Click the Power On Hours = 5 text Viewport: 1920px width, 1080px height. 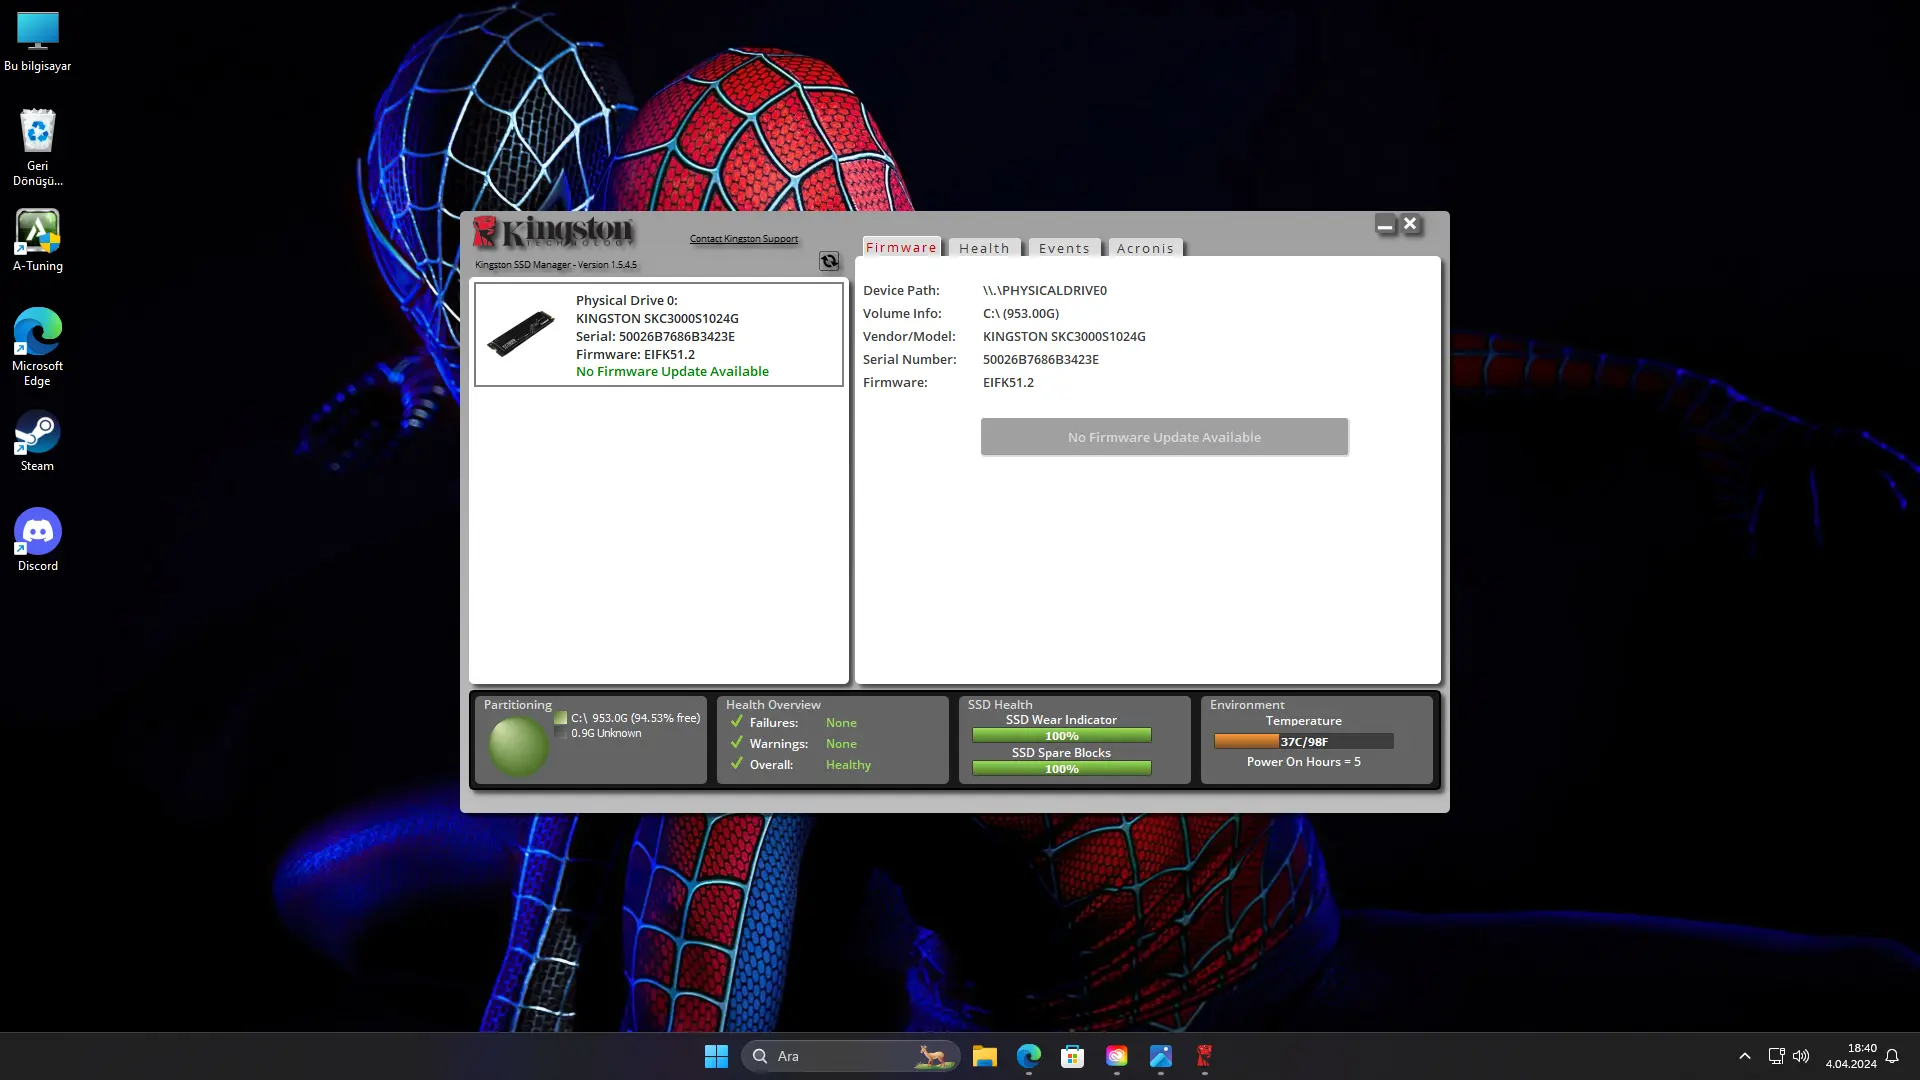click(1303, 762)
